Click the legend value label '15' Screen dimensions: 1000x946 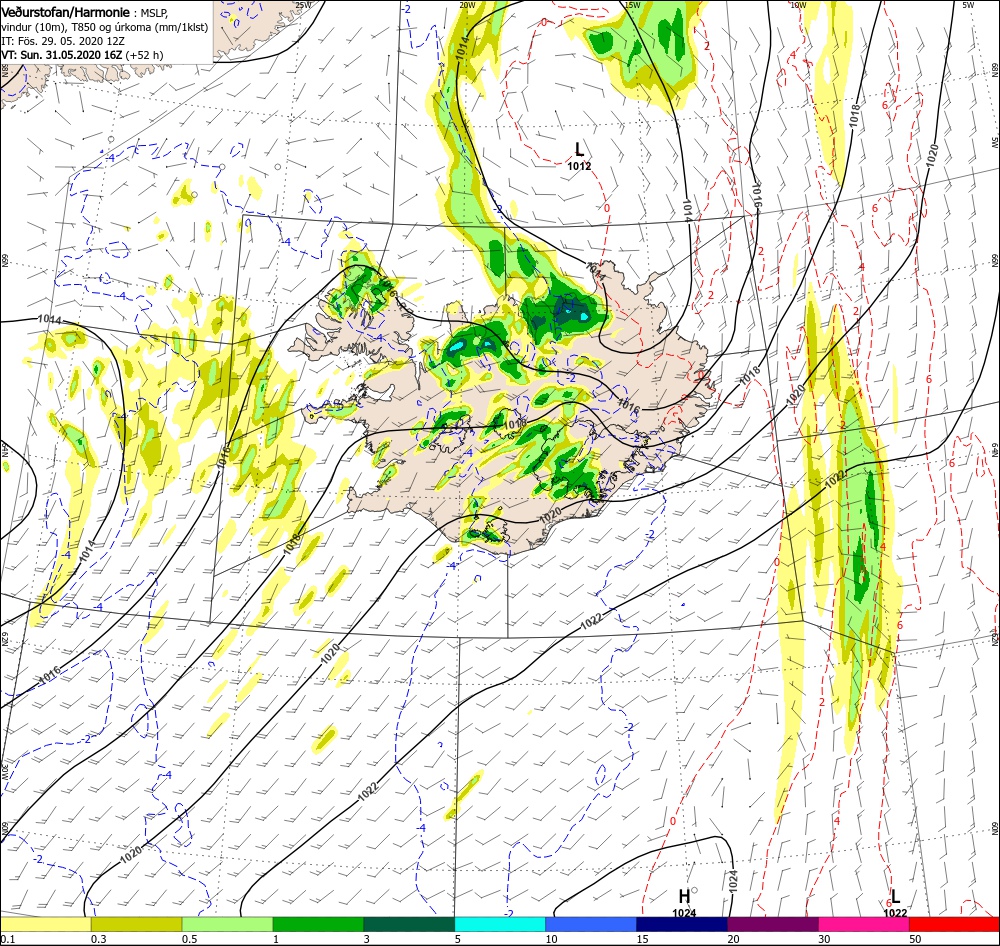[x=642, y=939]
